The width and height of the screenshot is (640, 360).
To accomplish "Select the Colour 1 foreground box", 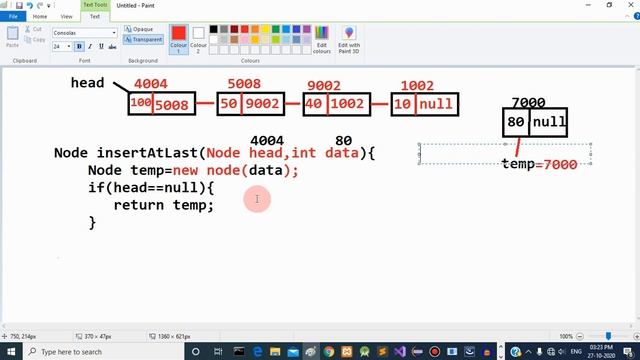I will tap(178, 39).
